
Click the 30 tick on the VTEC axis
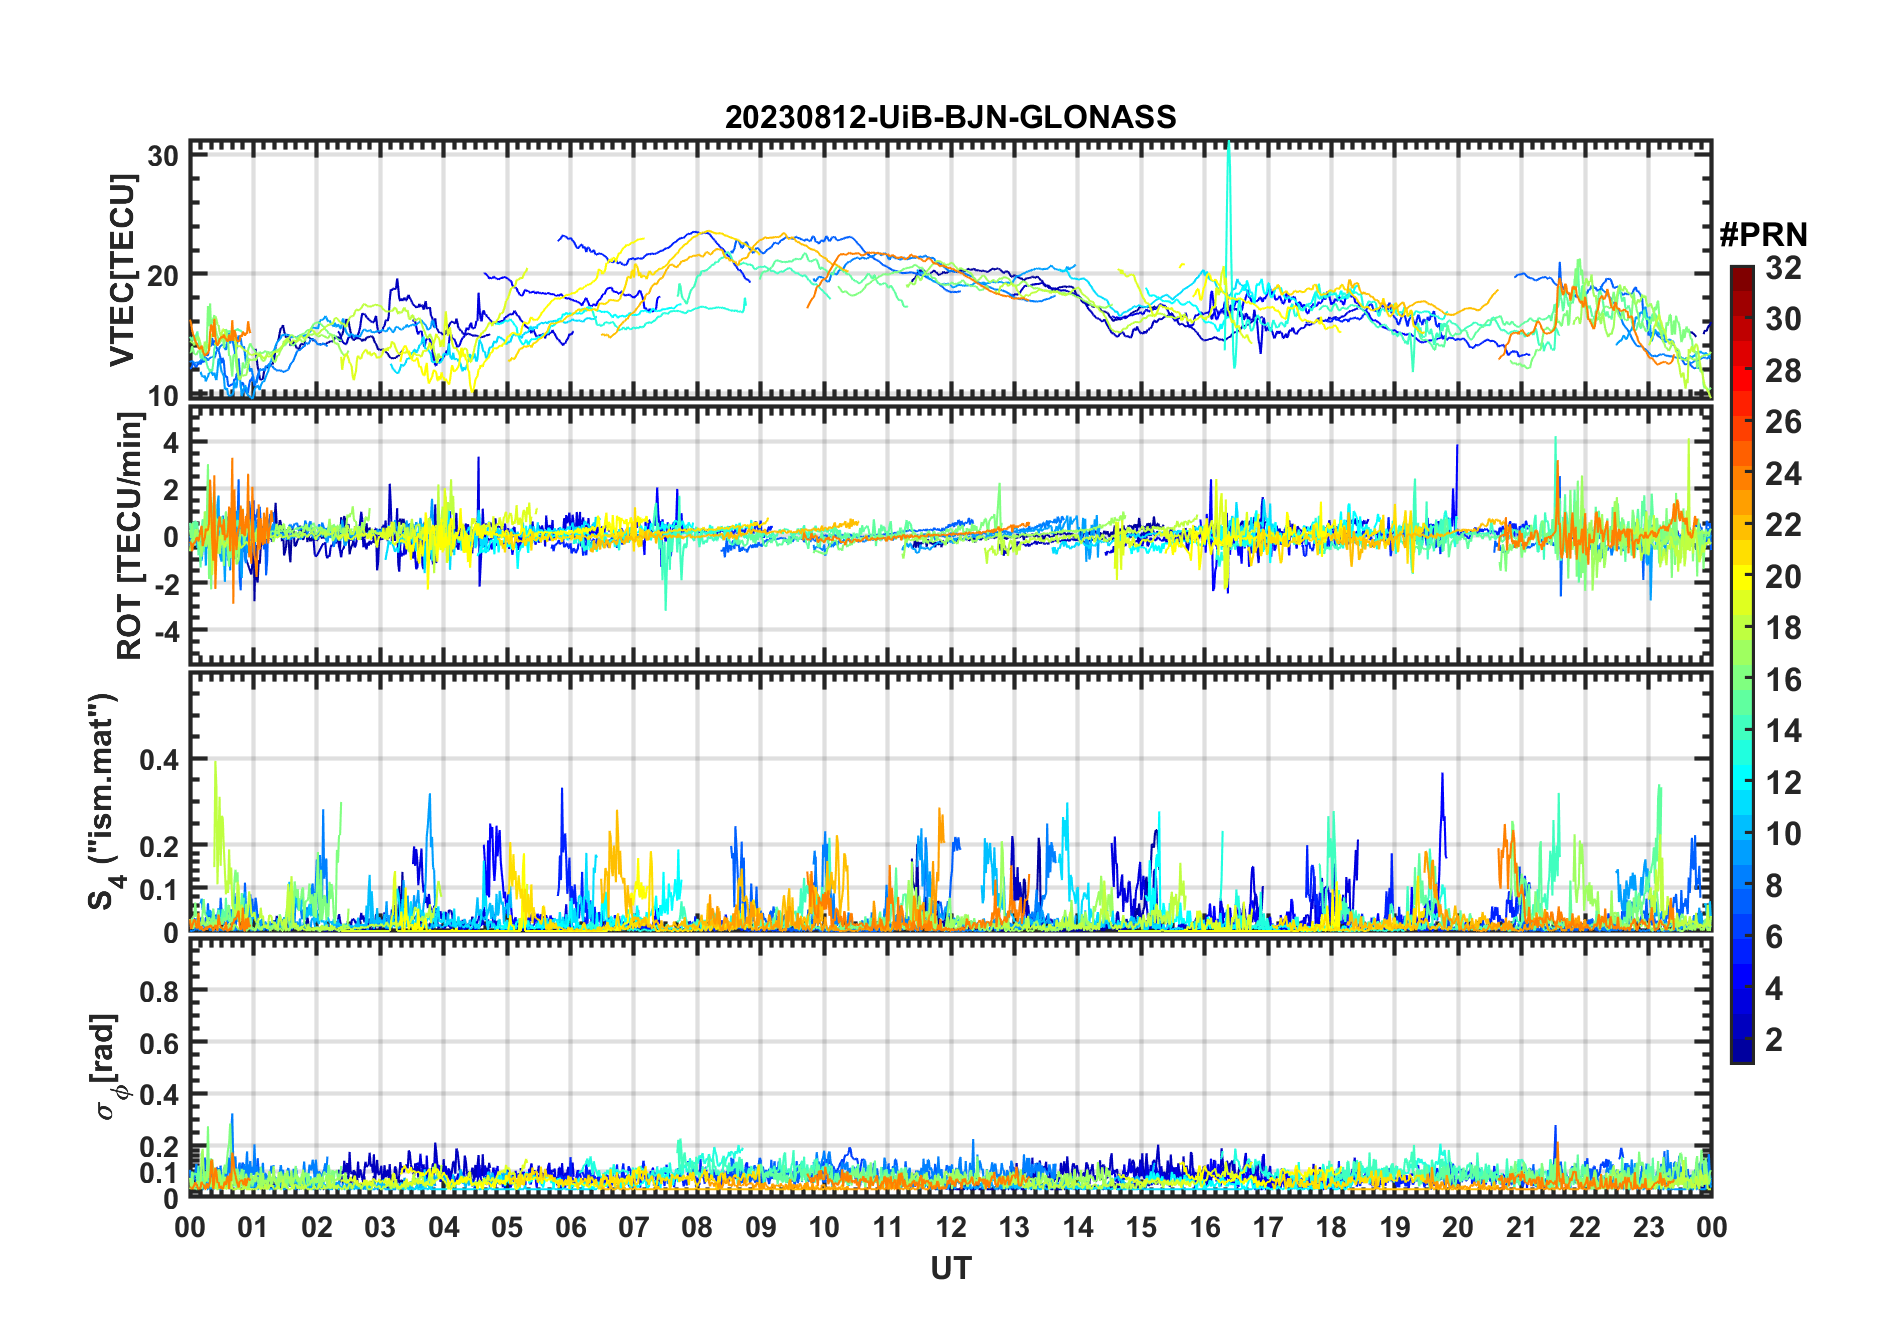163,156
